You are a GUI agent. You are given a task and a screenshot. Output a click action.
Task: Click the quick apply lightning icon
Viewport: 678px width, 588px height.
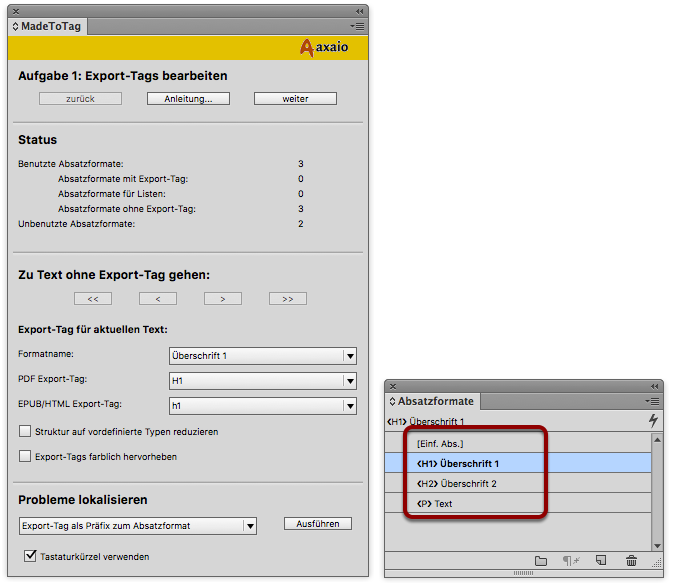(x=653, y=420)
